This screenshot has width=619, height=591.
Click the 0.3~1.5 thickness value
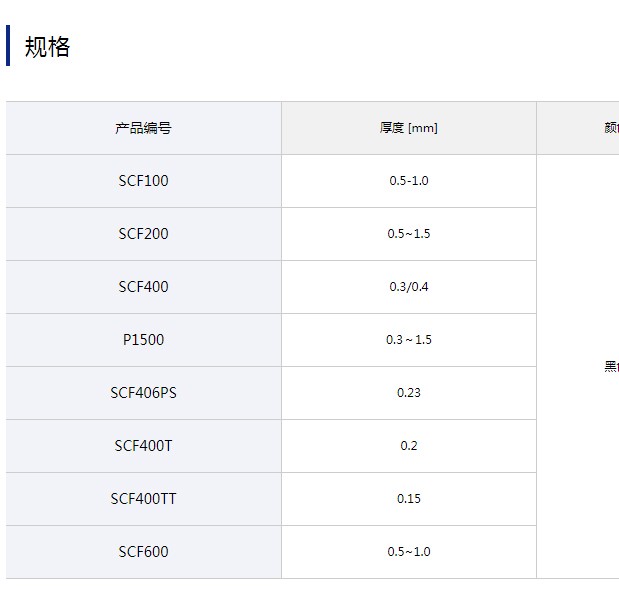coord(408,340)
